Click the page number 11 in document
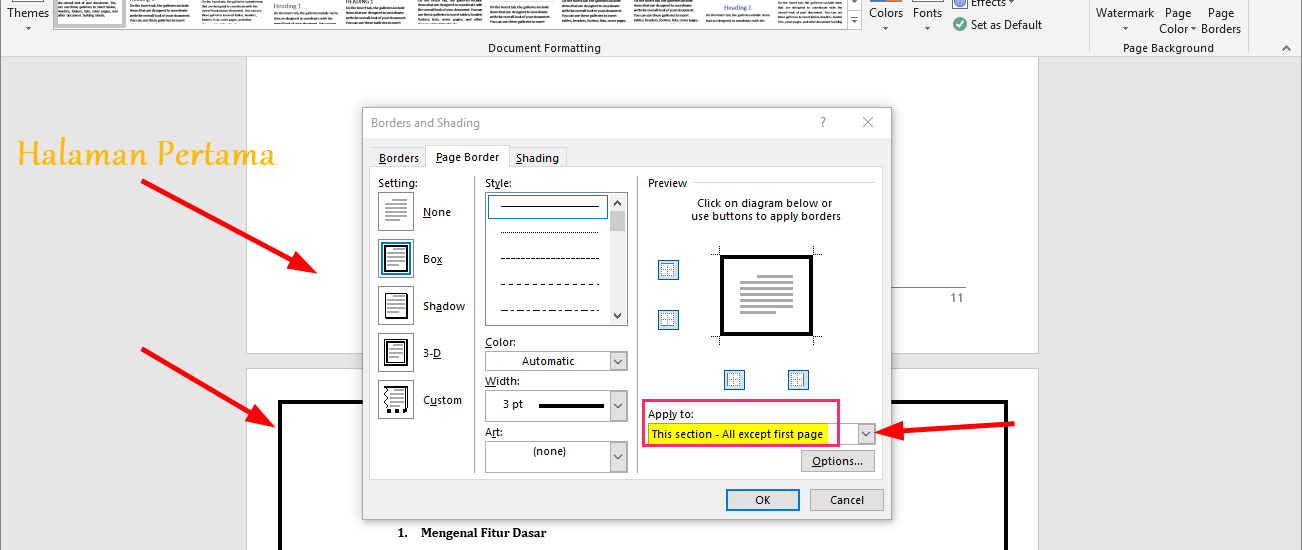Screen dimensions: 1302x550 pos(957,298)
